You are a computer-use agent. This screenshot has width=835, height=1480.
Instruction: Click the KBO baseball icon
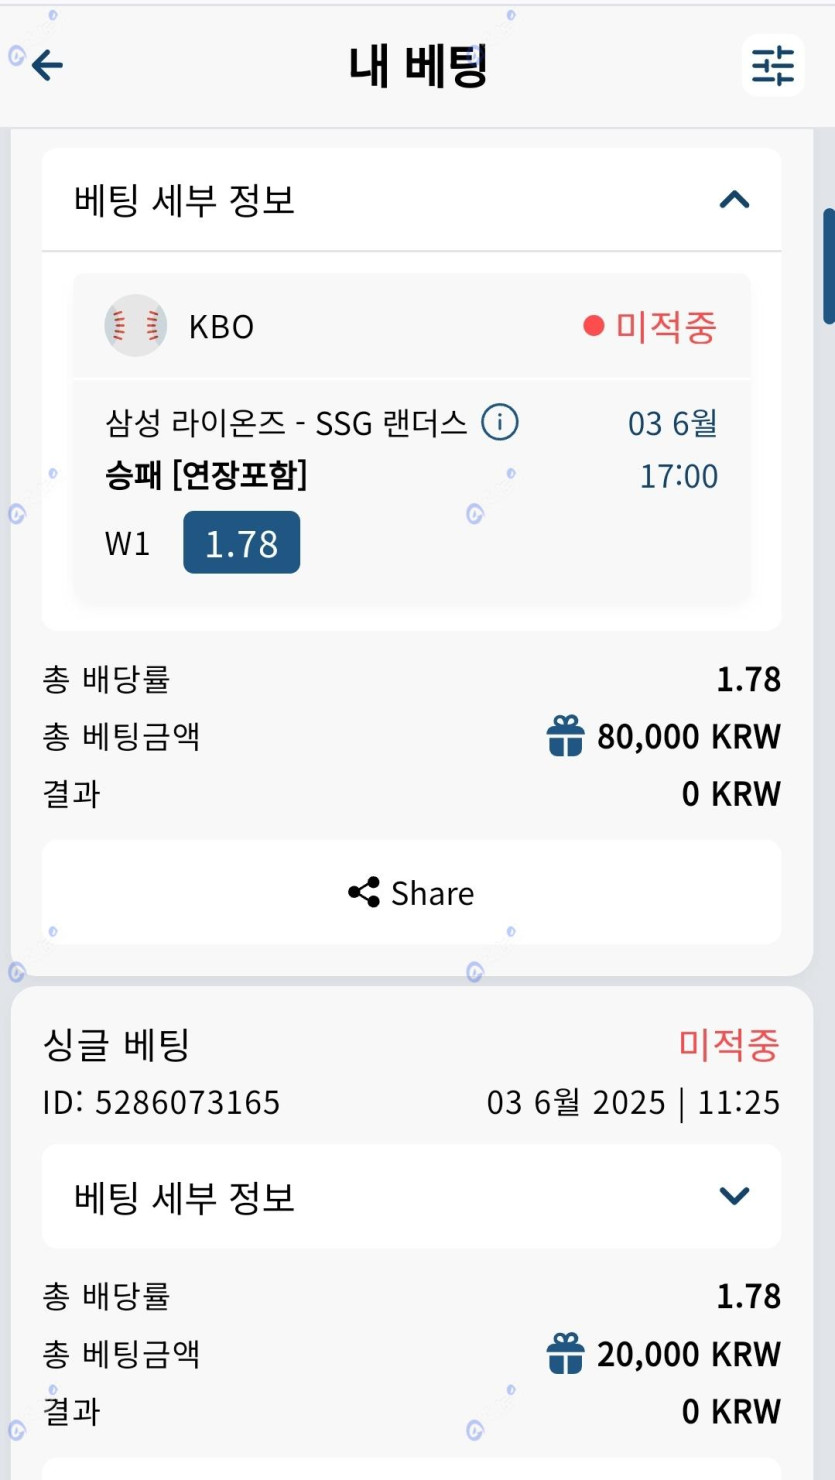point(135,326)
